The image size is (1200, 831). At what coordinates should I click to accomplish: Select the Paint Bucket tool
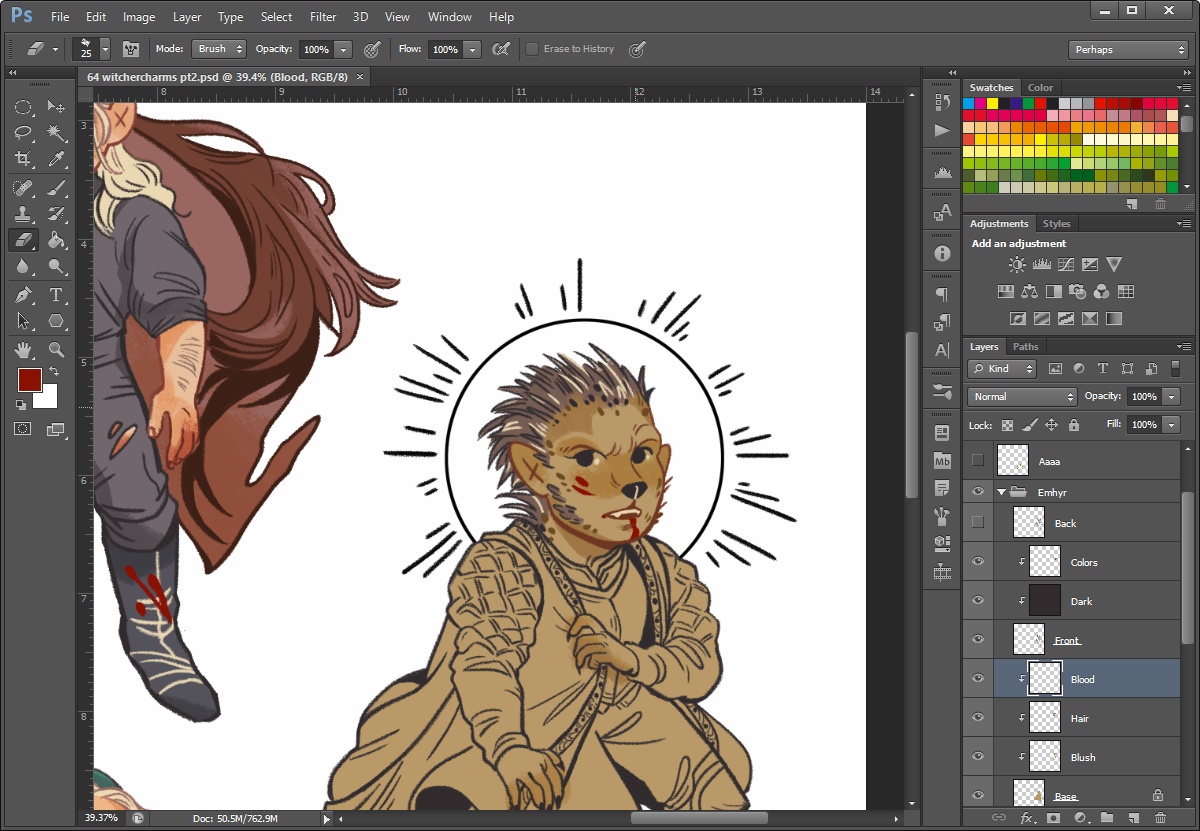(56, 240)
